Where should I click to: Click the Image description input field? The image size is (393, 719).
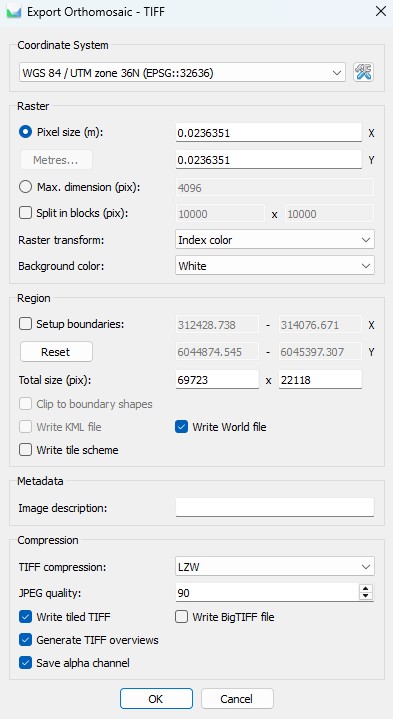[275, 508]
